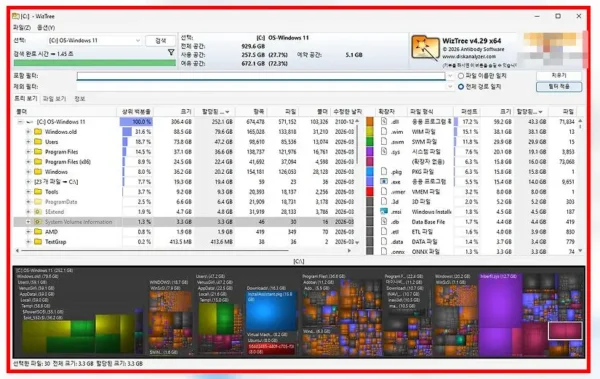Click the filter funnel icon
This screenshot has height=379, width=600.
171,52
